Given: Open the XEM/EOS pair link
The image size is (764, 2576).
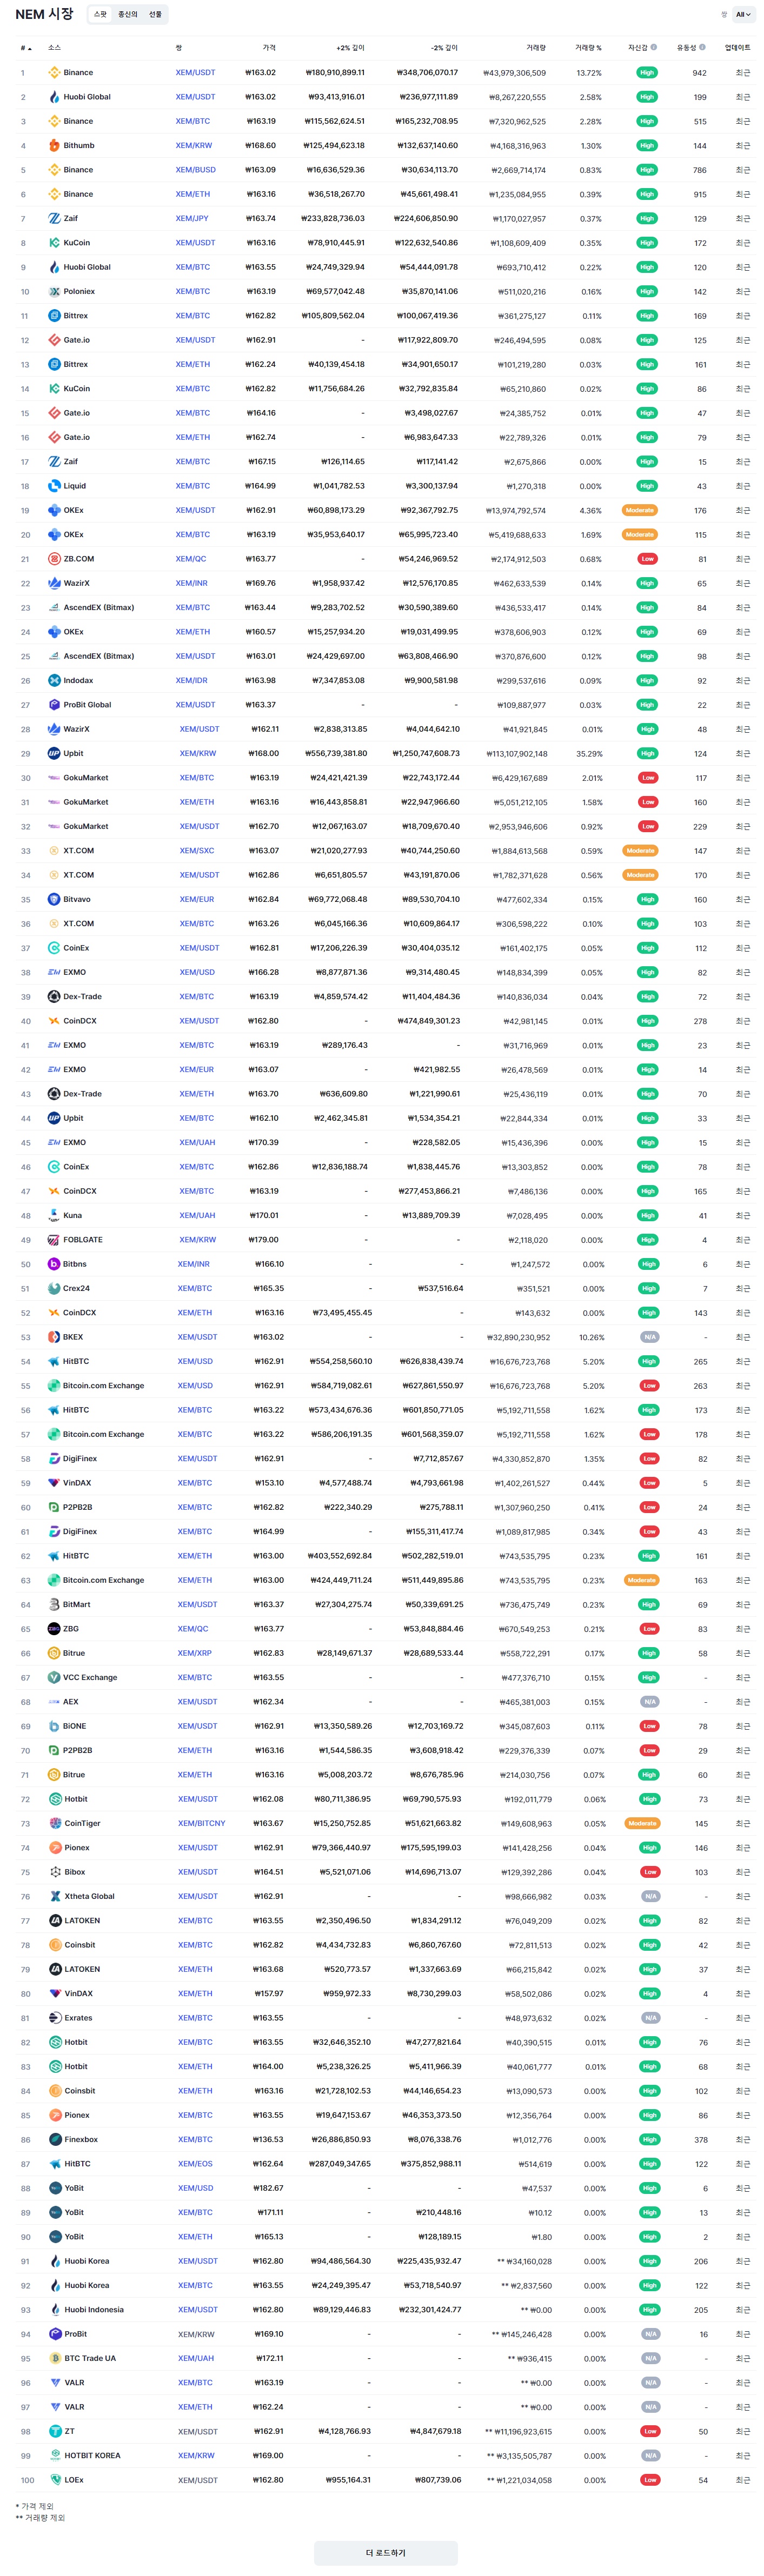Looking at the screenshot, I should [195, 2164].
